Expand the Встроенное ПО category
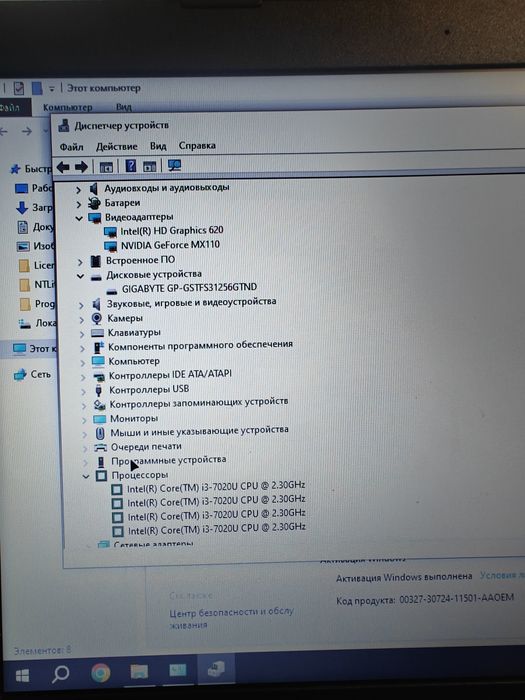Viewport: 525px width, 700px height. [80, 262]
